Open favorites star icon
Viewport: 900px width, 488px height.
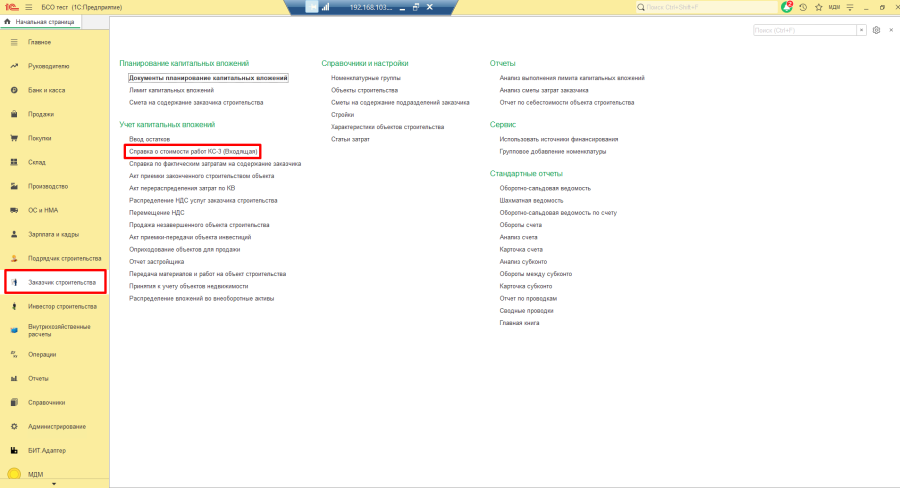click(x=817, y=7)
